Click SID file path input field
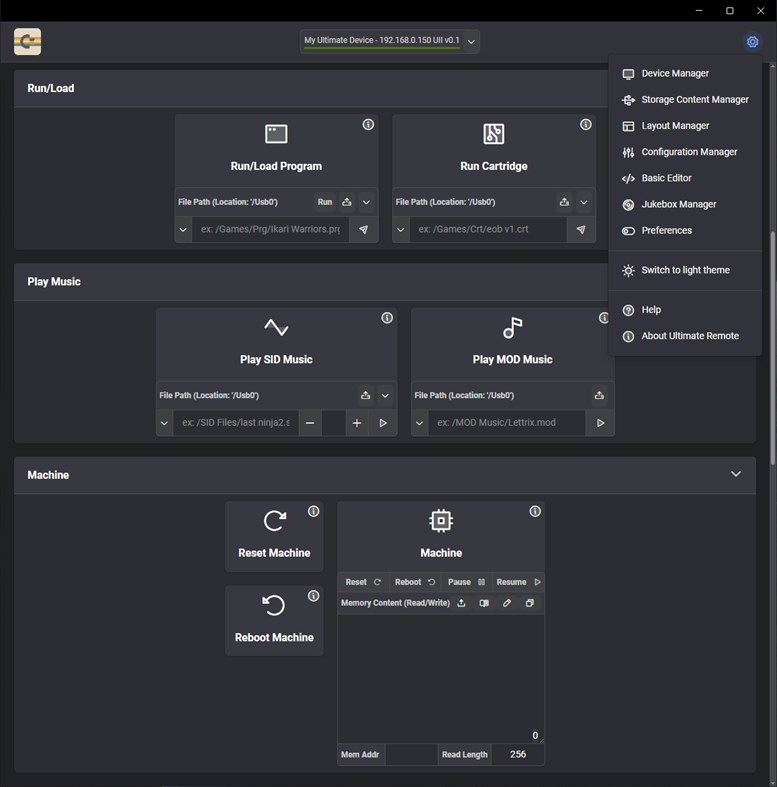Image resolution: width=777 pixels, height=787 pixels. [x=236, y=423]
